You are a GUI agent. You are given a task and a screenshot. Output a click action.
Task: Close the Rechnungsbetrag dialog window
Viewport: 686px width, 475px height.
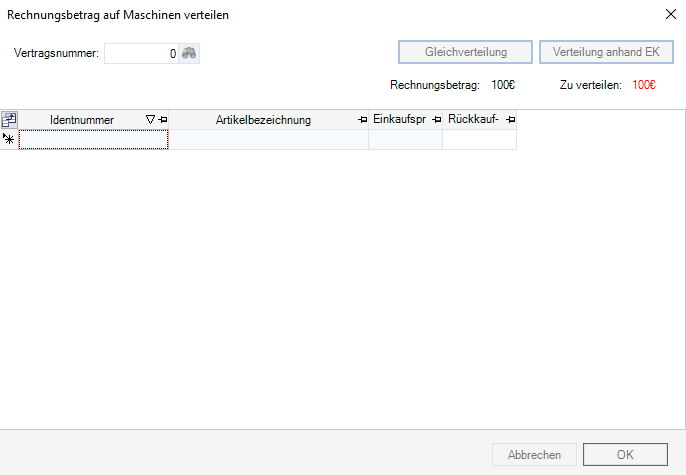point(669,14)
